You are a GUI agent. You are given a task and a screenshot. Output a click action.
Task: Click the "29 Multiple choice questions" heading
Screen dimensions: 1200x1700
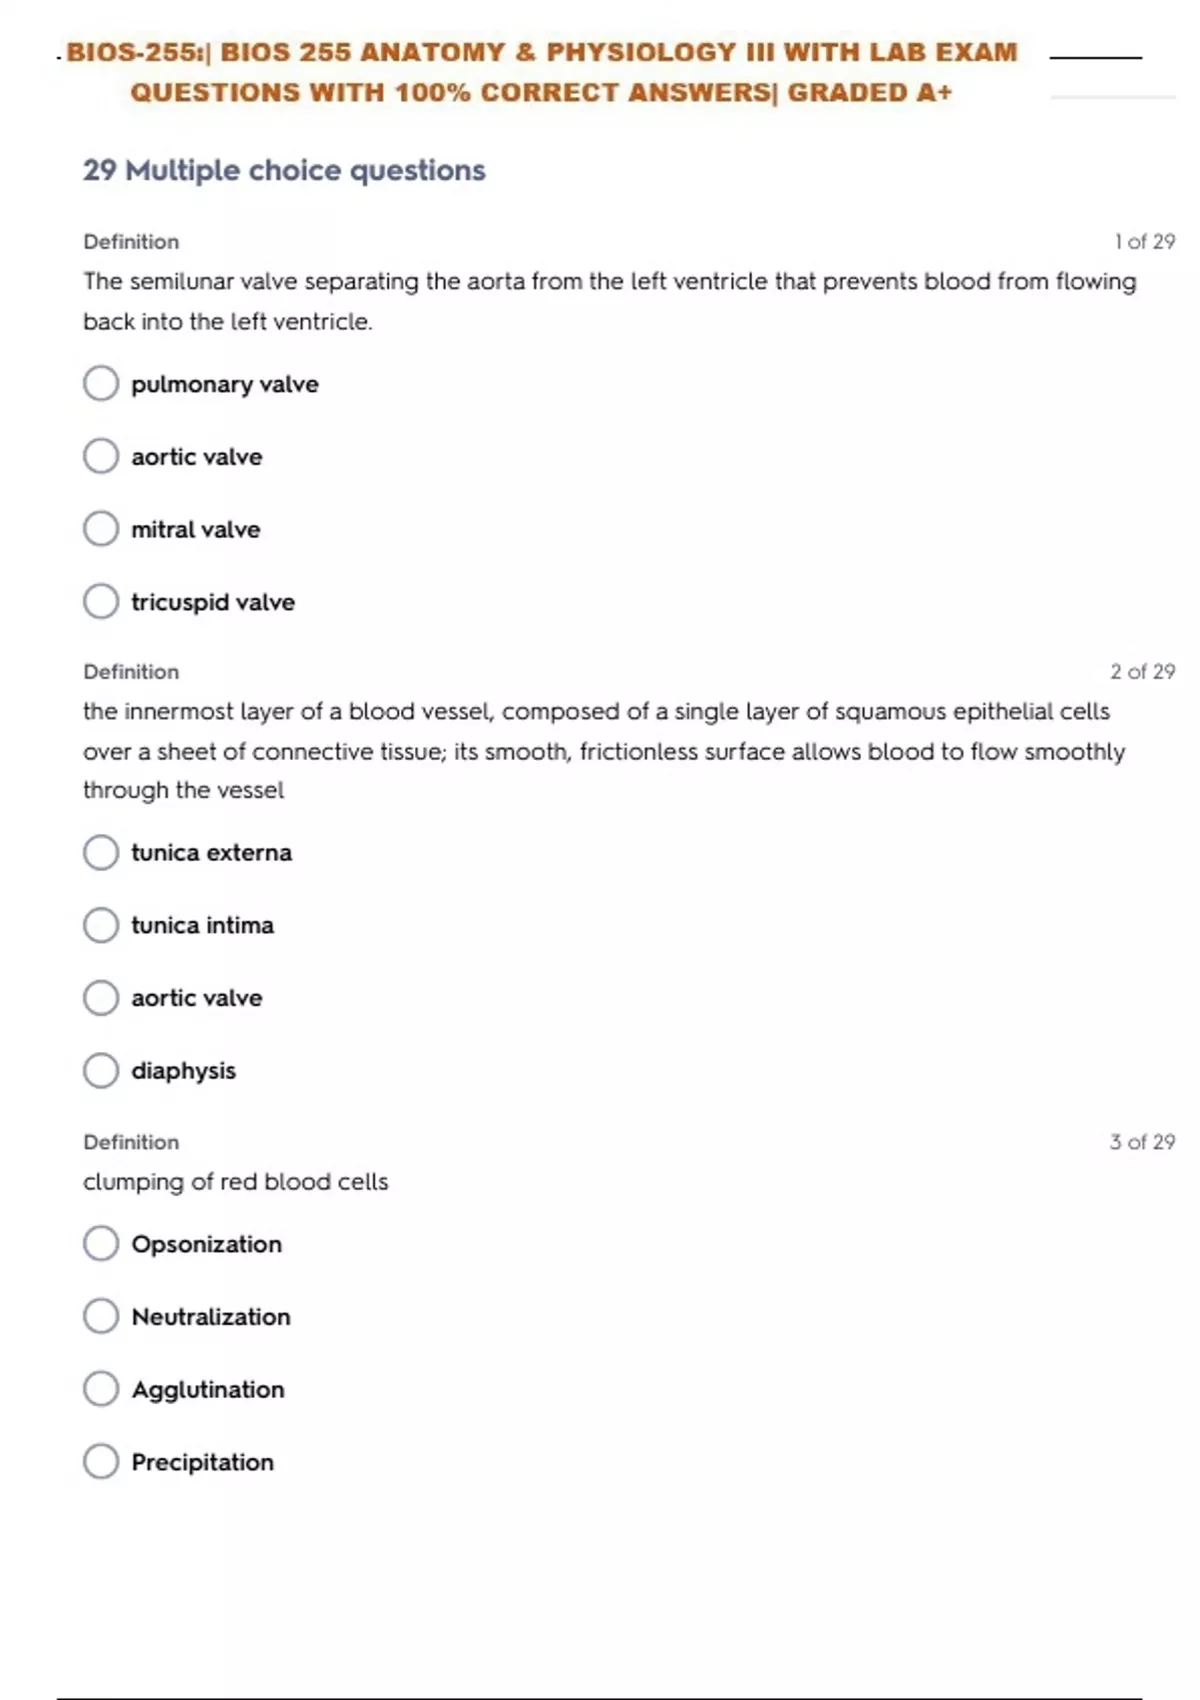coord(284,171)
